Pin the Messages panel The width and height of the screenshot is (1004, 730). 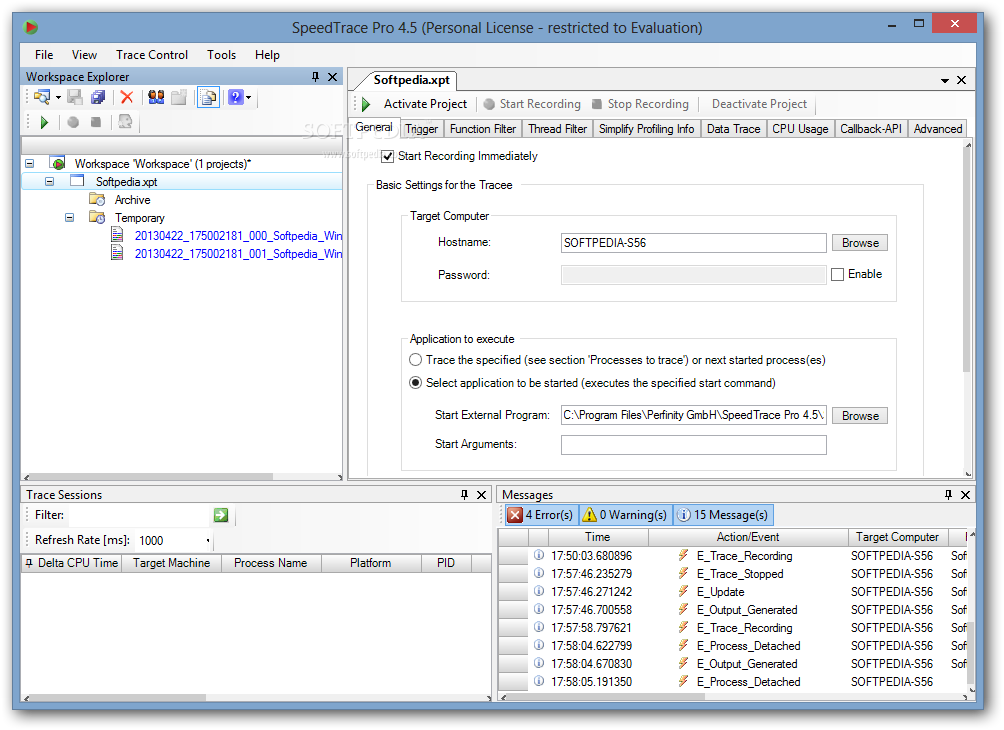(x=948, y=494)
